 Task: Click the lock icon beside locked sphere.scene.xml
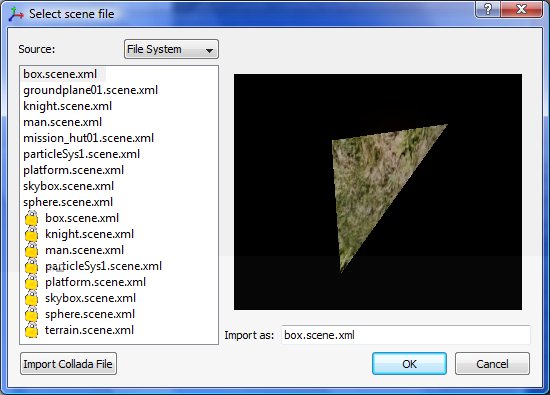point(32,314)
